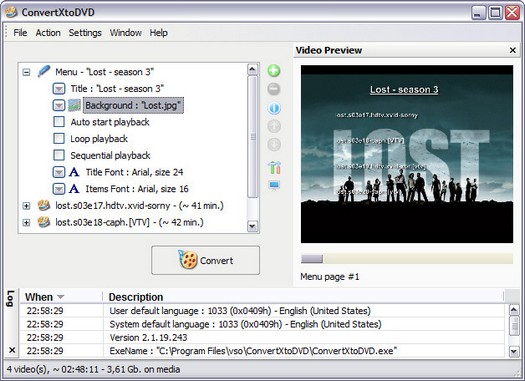Image resolution: width=525 pixels, height=381 pixels.
Task: Select Title : 'Lost - season 3' row
Action: click(117, 89)
